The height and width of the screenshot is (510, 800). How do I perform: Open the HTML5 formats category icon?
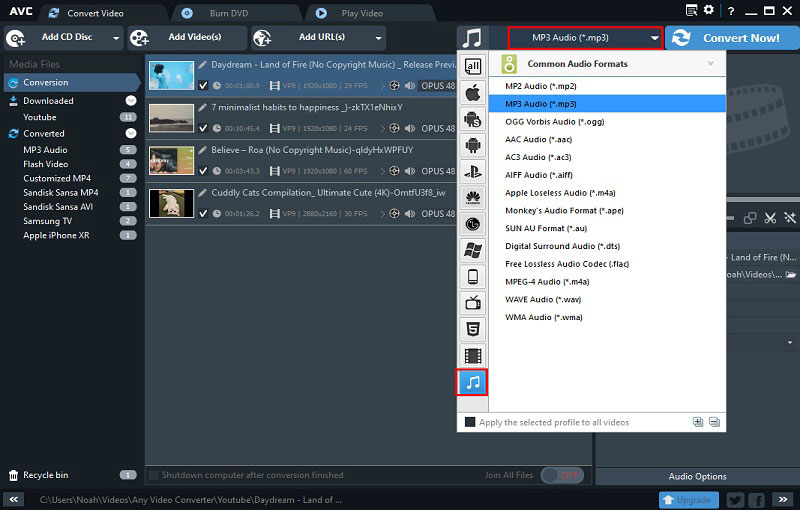tap(473, 329)
